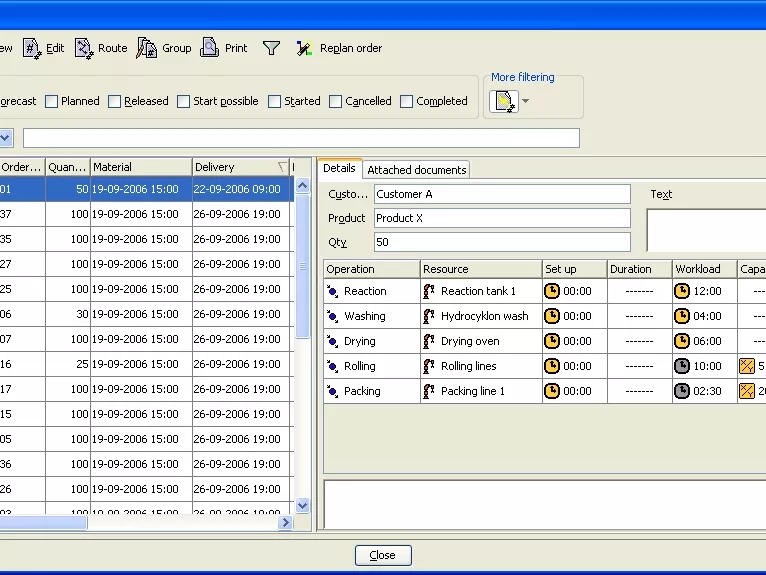766x575 pixels.
Task: Click the Hydrocyklon wash resource text
Action: (485, 316)
